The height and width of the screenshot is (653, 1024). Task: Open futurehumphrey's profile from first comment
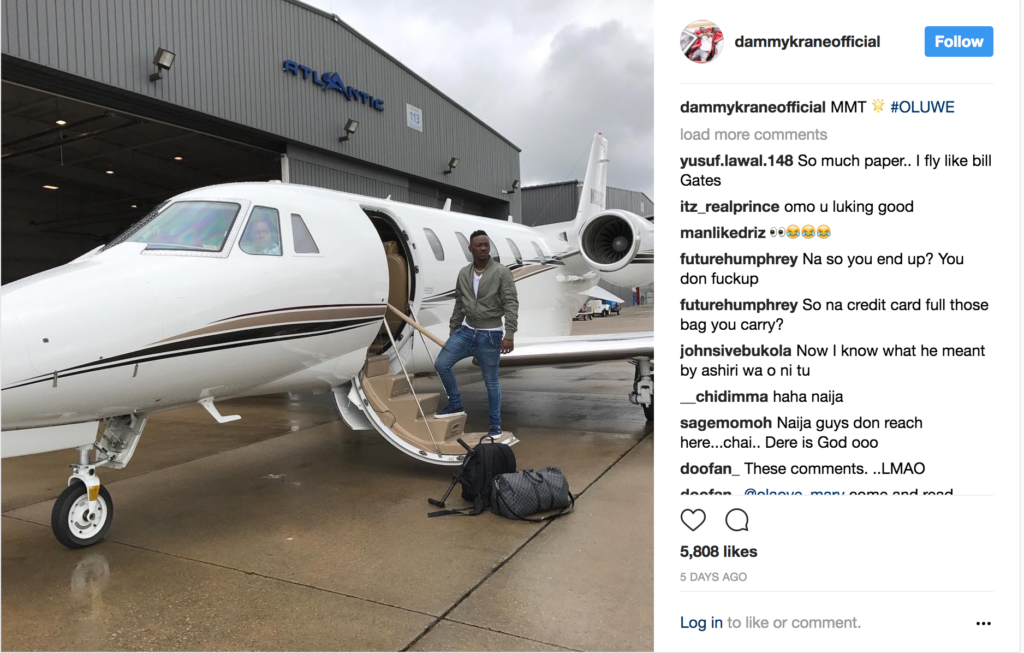[739, 259]
